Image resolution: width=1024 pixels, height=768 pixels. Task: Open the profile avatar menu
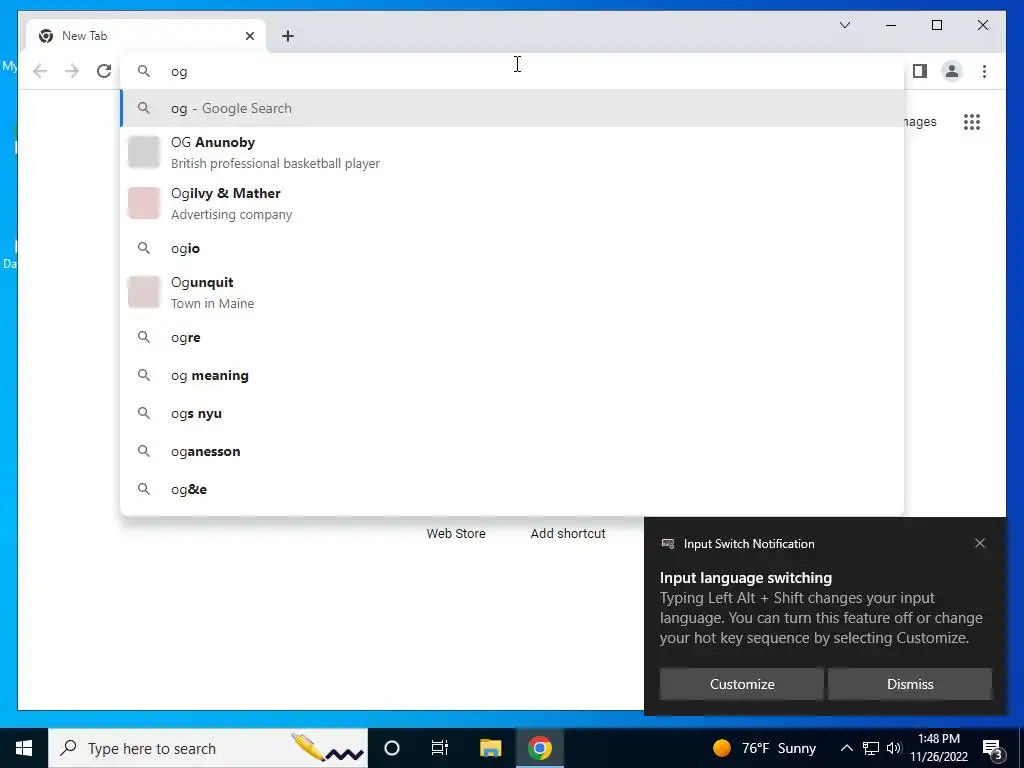pos(952,71)
